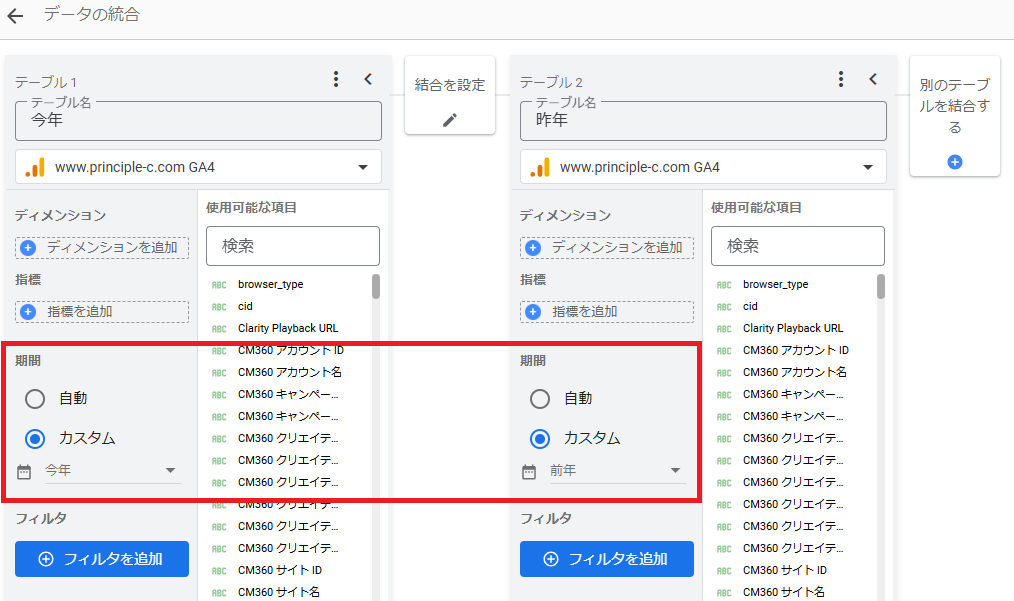Select カスタム period option in Table 1
Image resolution: width=1014 pixels, height=601 pixels.
tap(35, 438)
